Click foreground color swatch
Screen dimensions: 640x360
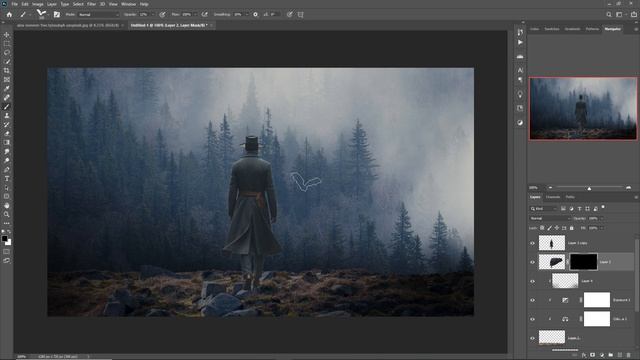(x=4, y=239)
